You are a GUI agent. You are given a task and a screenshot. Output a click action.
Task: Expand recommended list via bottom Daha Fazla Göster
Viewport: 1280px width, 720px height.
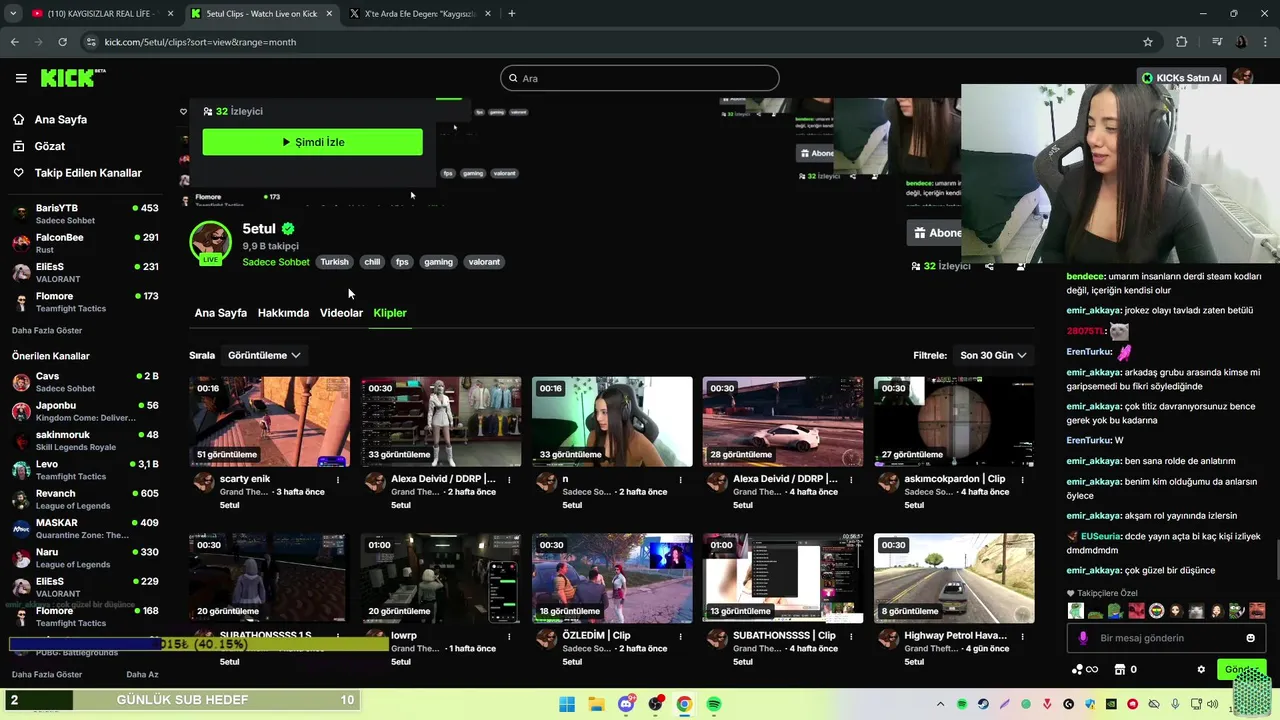pos(47,675)
